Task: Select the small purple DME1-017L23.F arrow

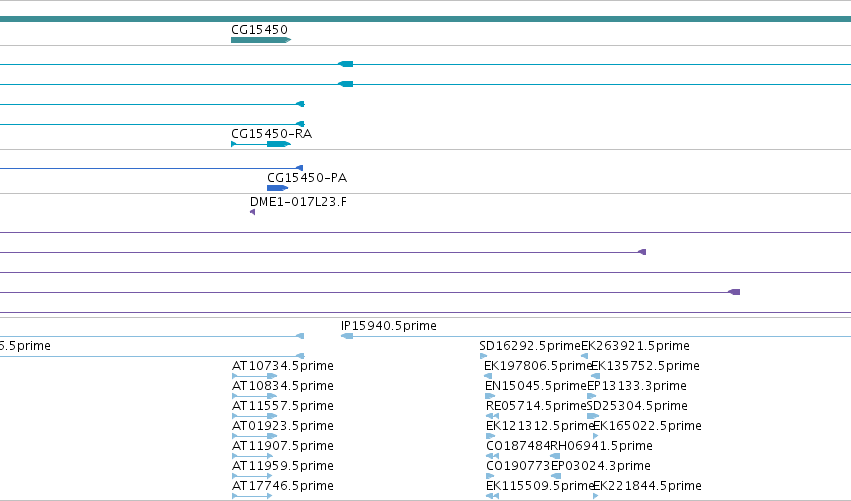Action: [252, 212]
